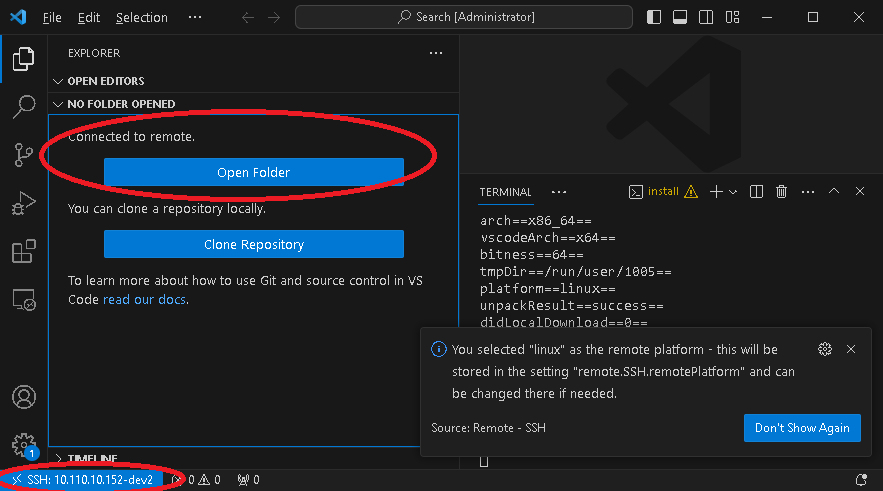This screenshot has width=883, height=491.
Task: Open the Remote Explorer view icon
Action: [24, 300]
